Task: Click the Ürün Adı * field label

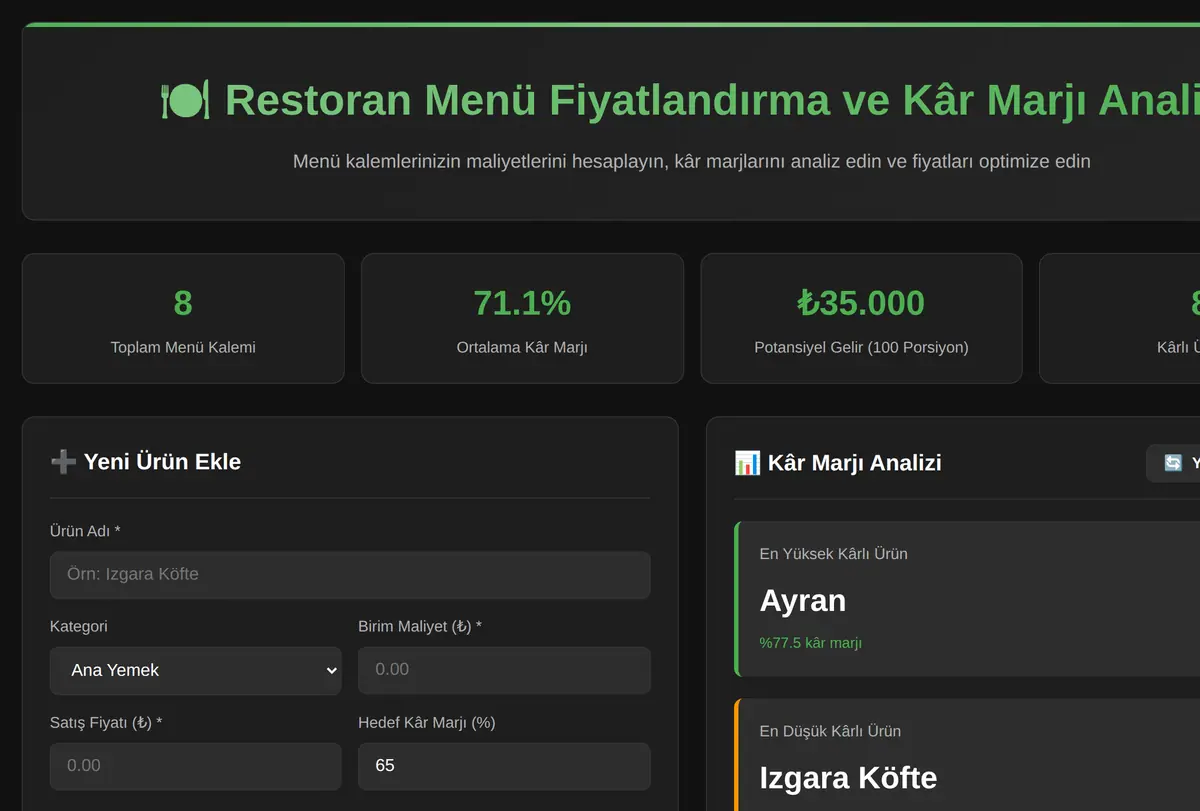Action: pyautogui.click(x=85, y=531)
